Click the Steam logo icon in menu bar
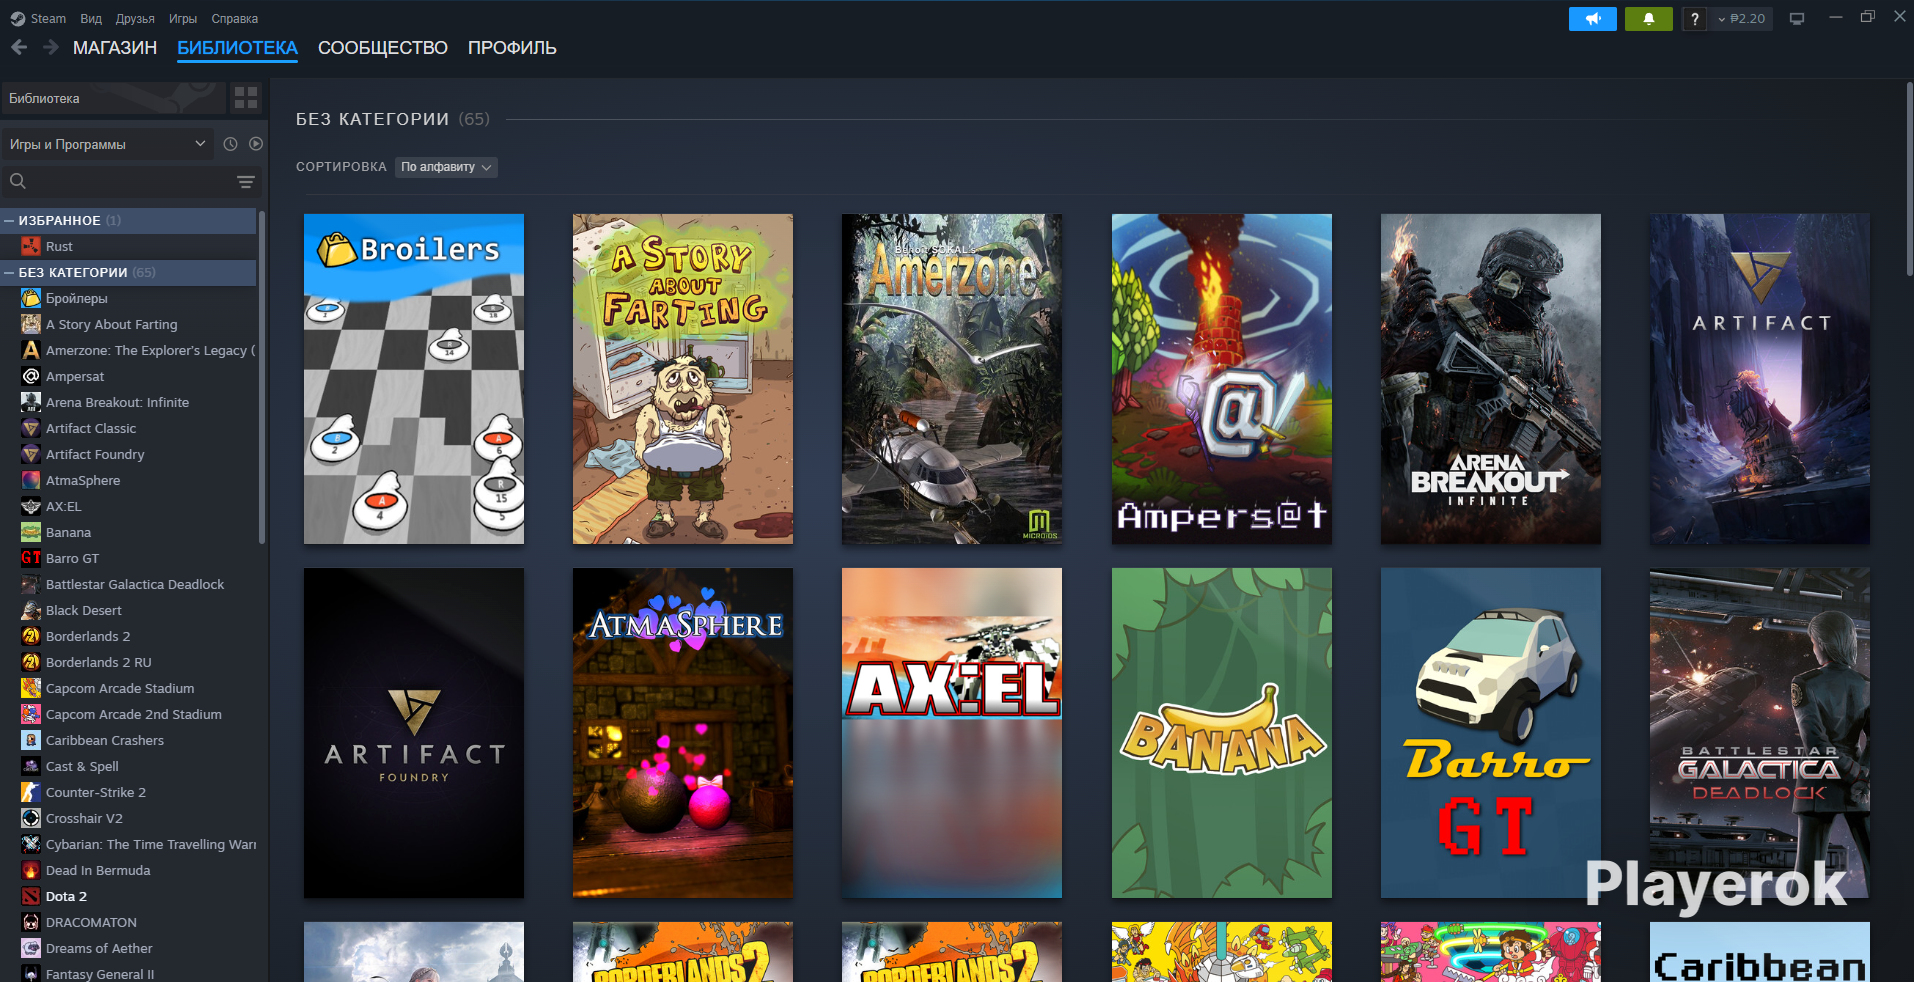 [x=17, y=18]
